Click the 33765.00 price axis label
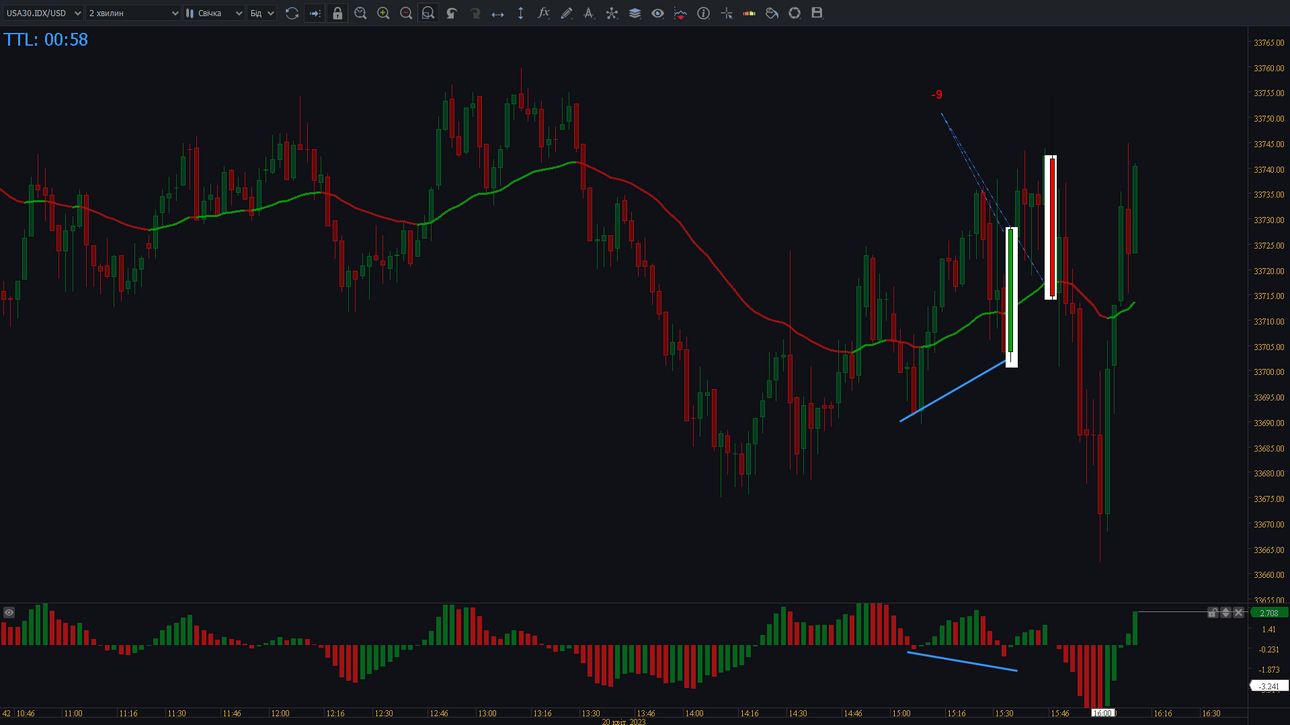Image resolution: width=1290 pixels, height=725 pixels. pos(1269,43)
